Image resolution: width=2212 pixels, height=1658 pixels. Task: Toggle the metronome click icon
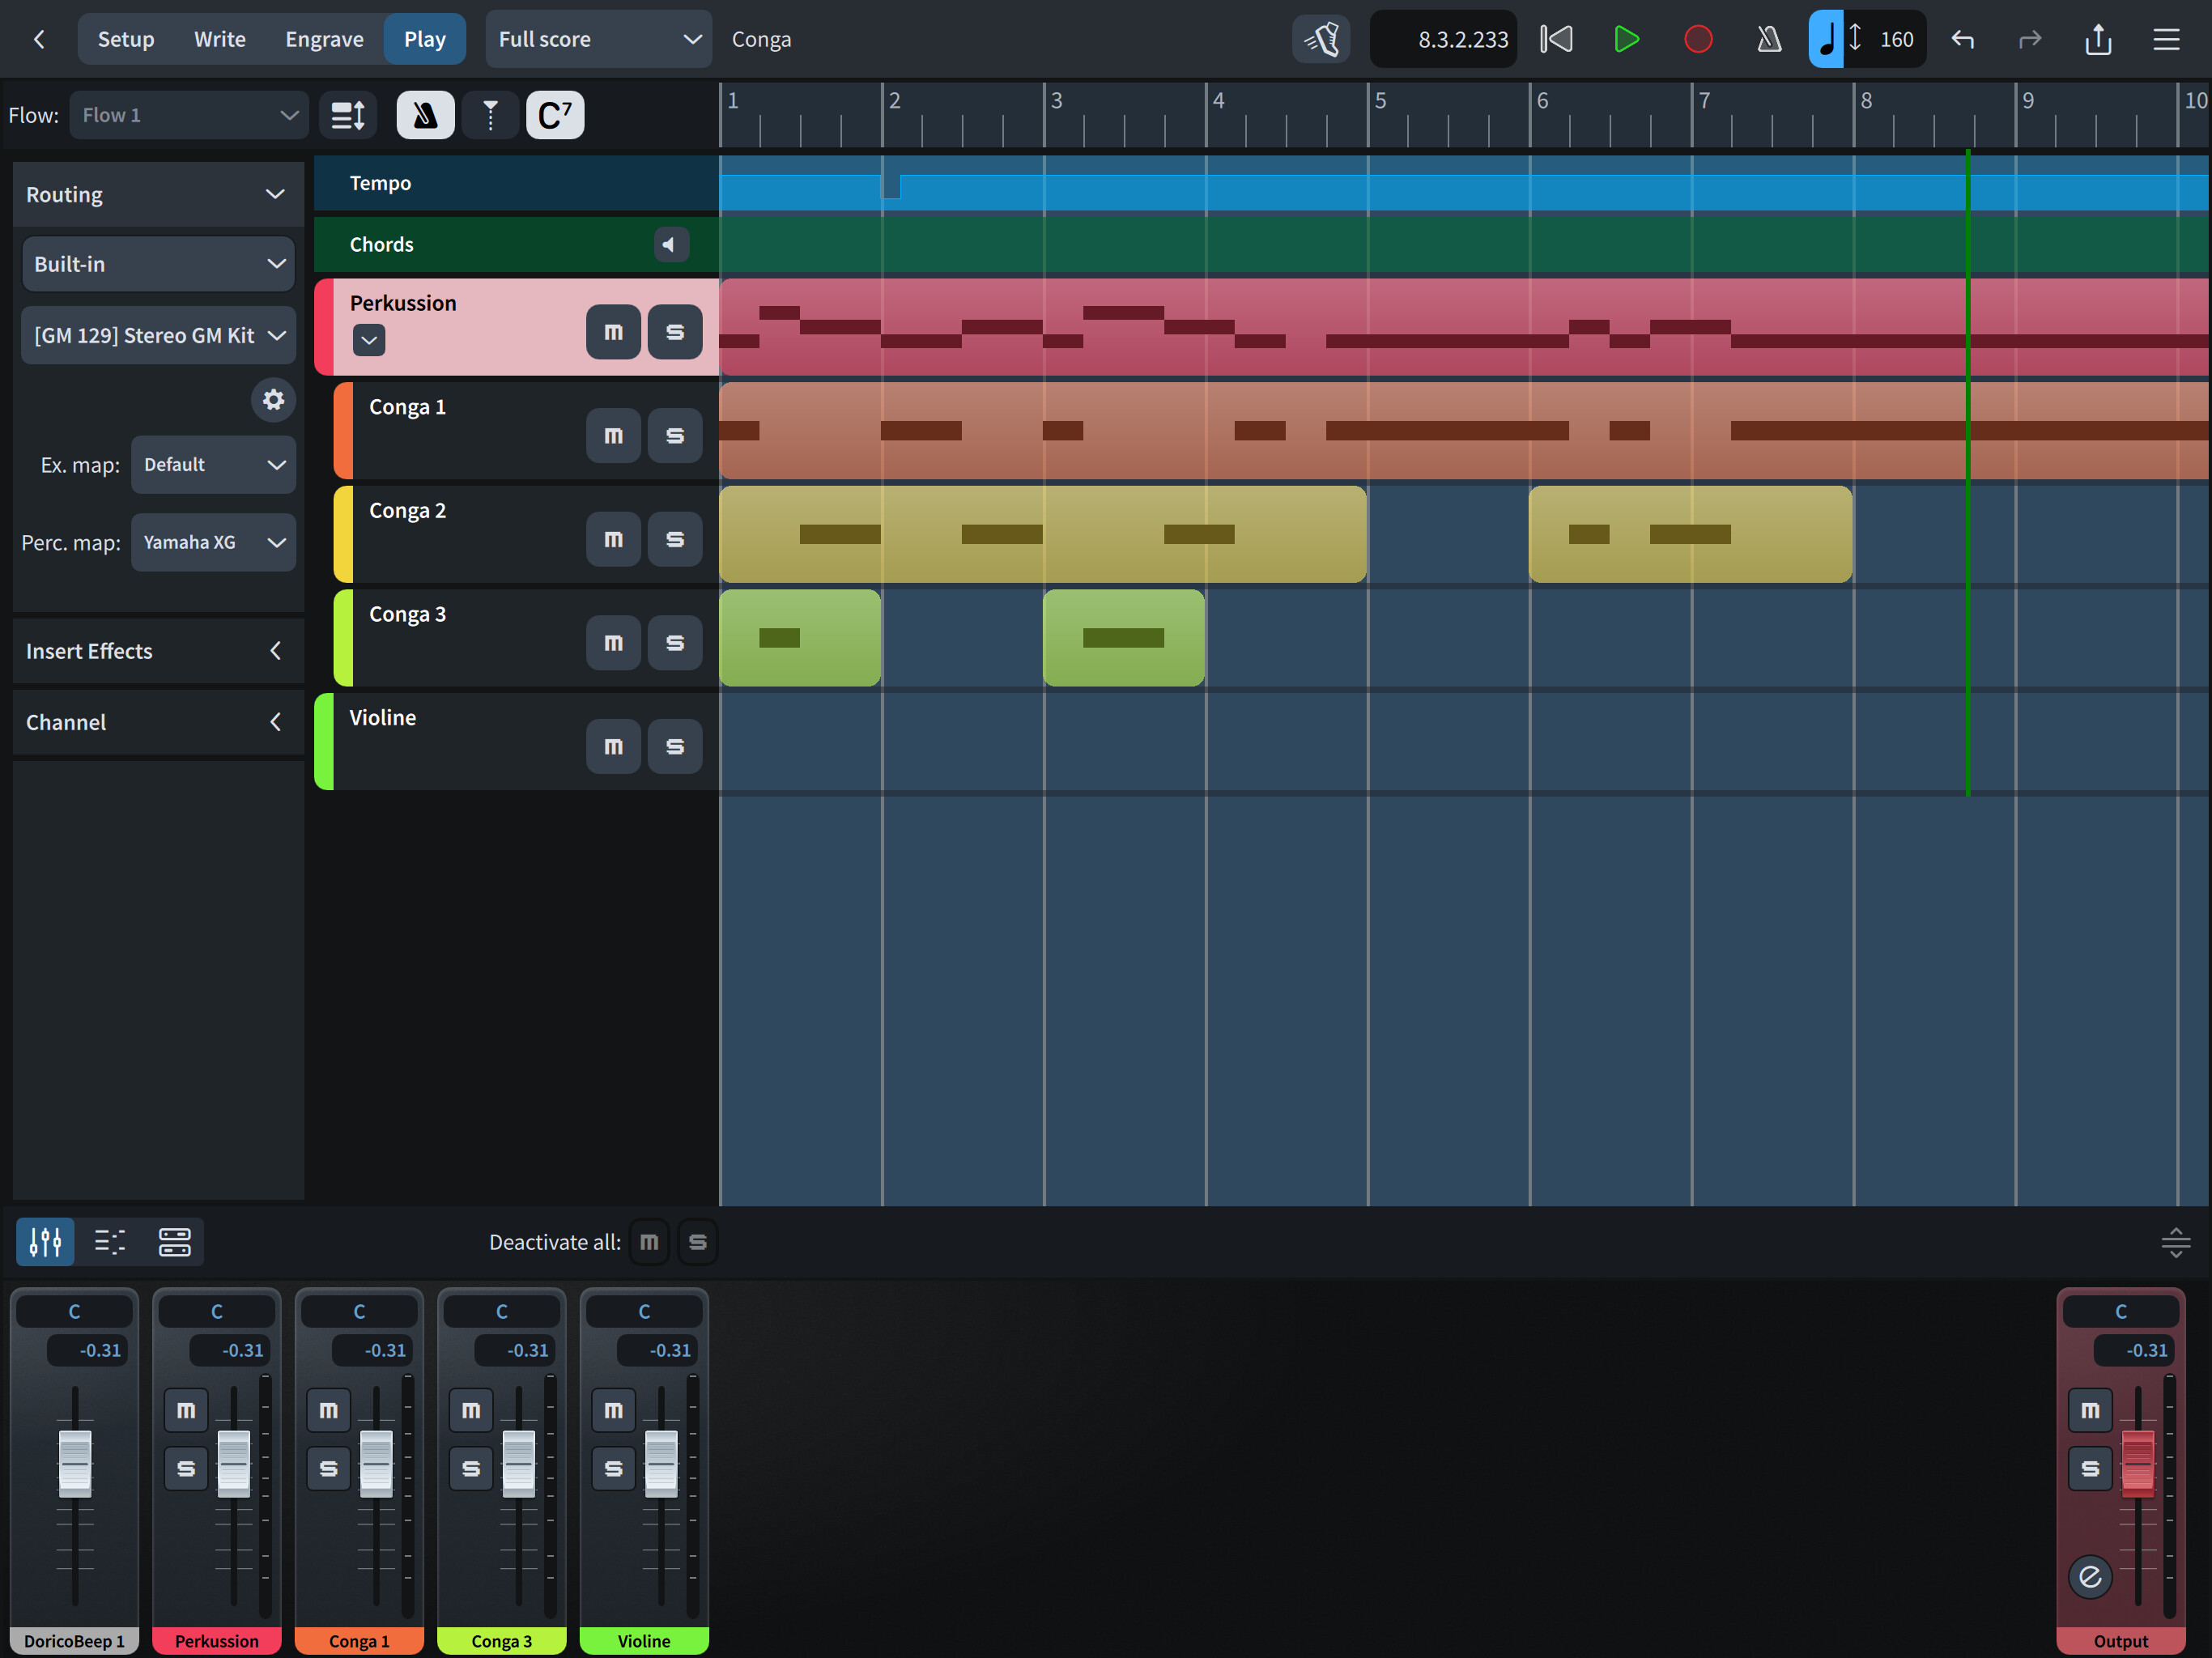1768,39
